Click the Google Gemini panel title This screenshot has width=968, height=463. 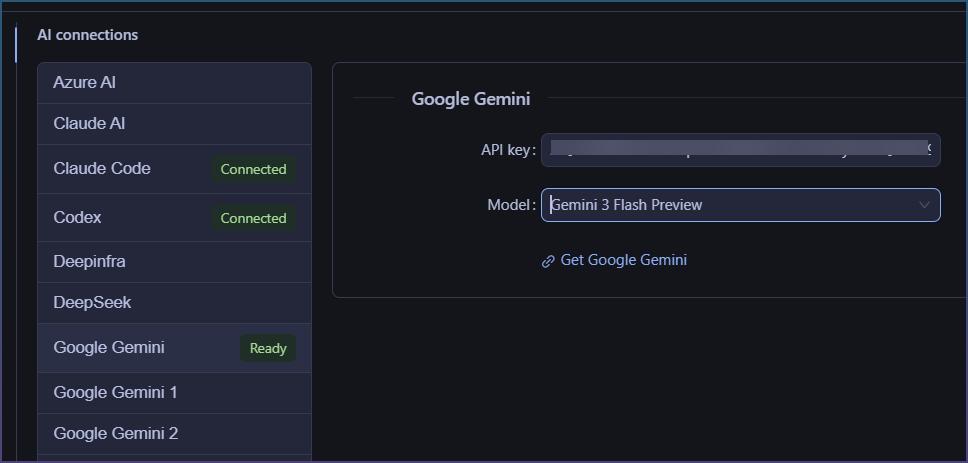click(471, 99)
